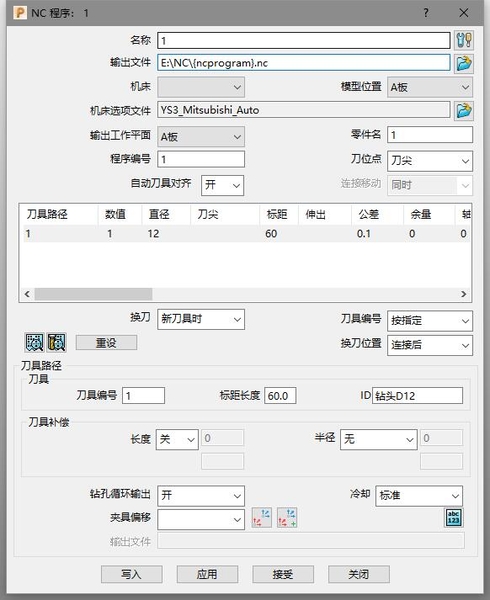490x600 pixels.
Task: Open the NC program options wrench icon
Action: pyautogui.click(x=464, y=40)
